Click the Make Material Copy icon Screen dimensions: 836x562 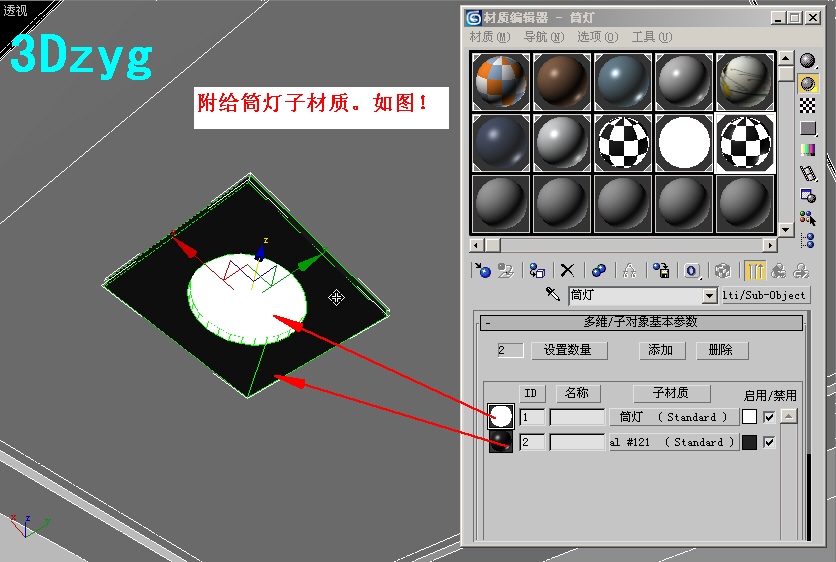click(599, 270)
